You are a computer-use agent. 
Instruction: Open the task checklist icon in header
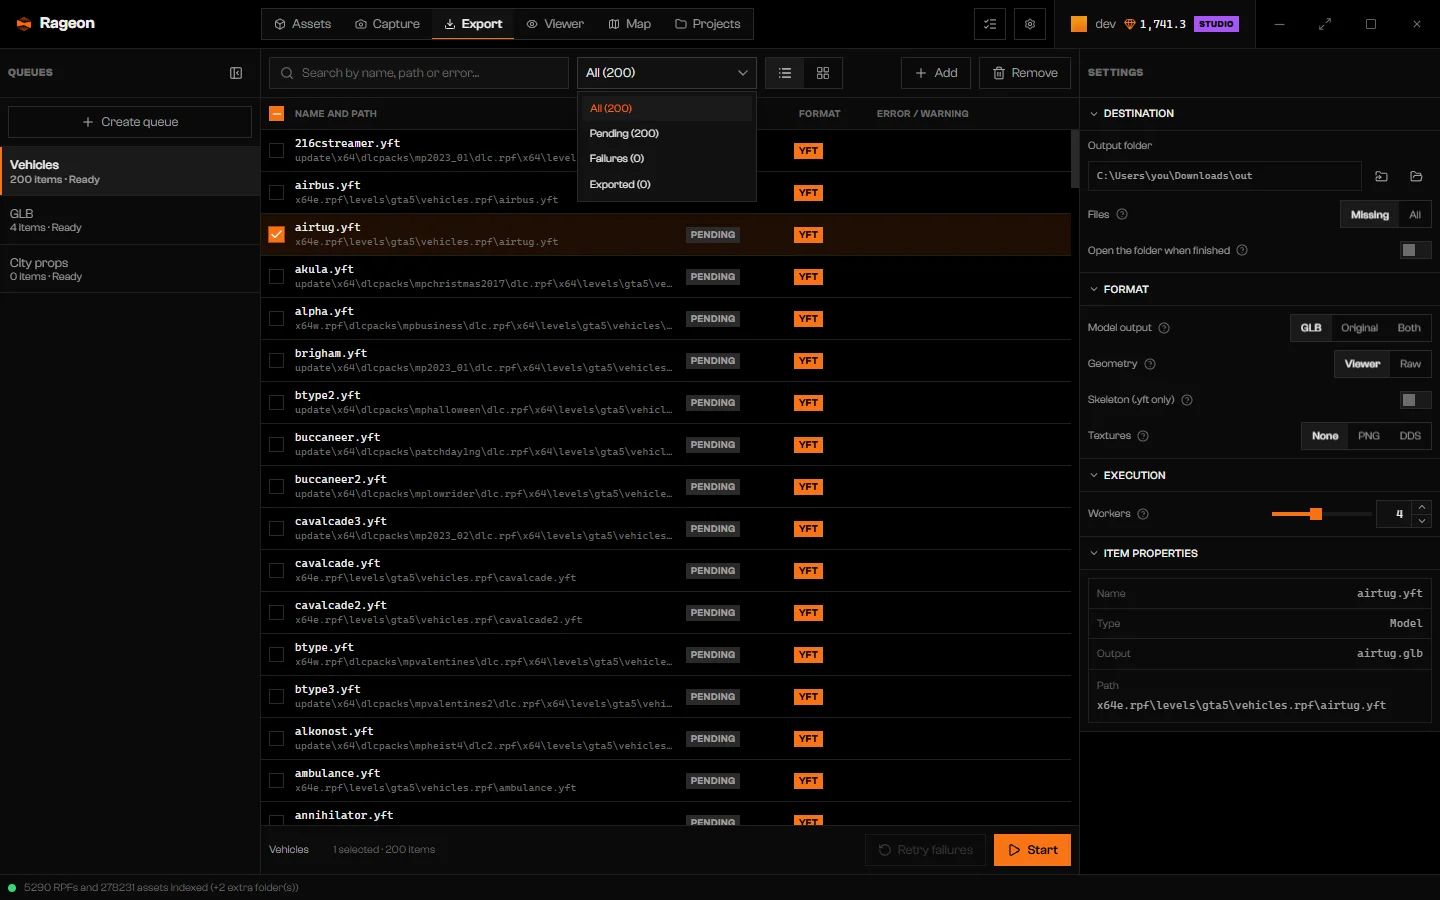coord(990,24)
